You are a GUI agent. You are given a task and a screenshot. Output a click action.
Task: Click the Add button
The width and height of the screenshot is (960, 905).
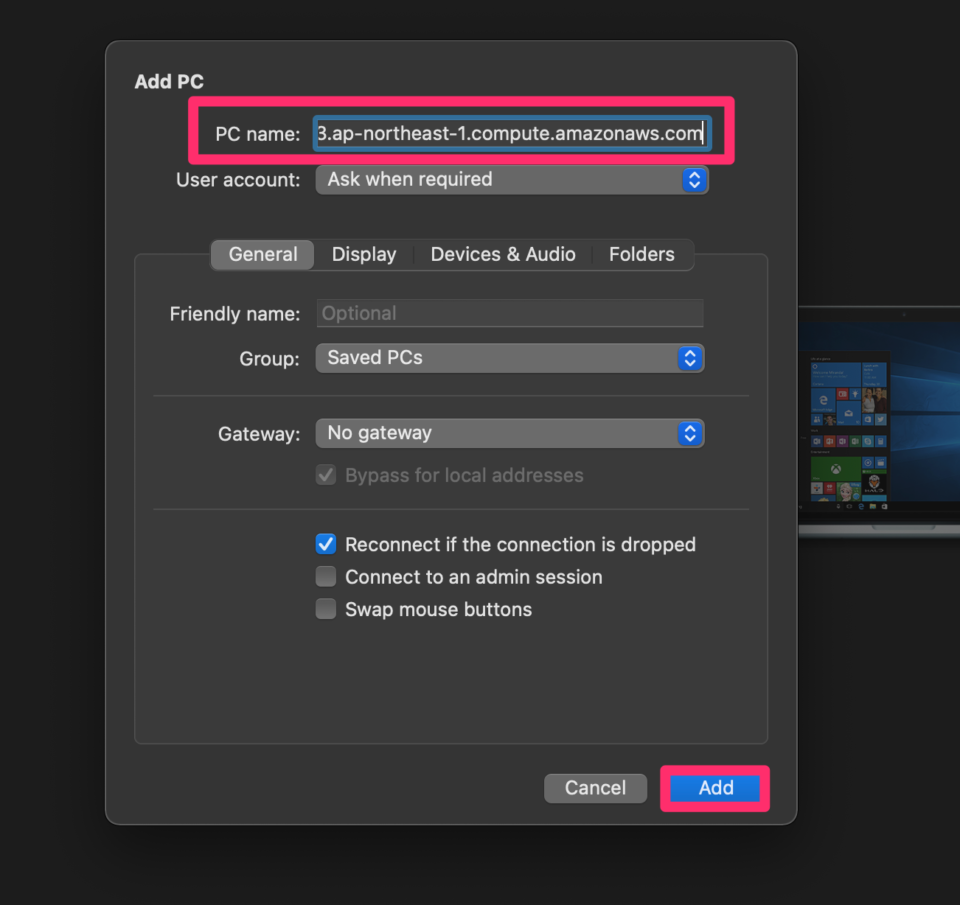(x=715, y=787)
